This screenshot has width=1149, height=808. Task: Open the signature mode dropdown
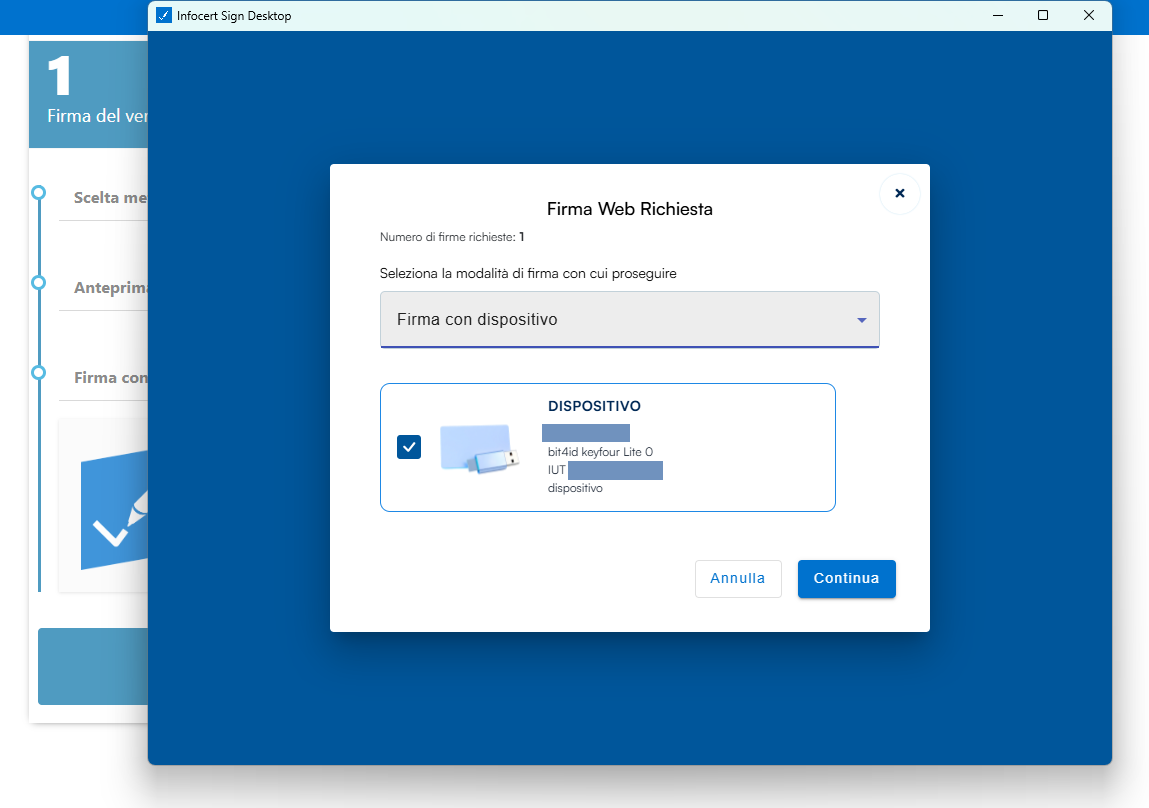(x=629, y=319)
